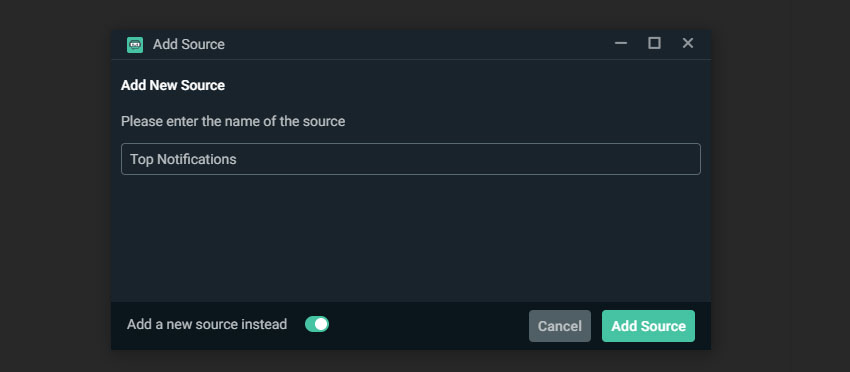Image resolution: width=850 pixels, height=372 pixels.
Task: Close the Add Source dialog
Action: click(x=687, y=43)
